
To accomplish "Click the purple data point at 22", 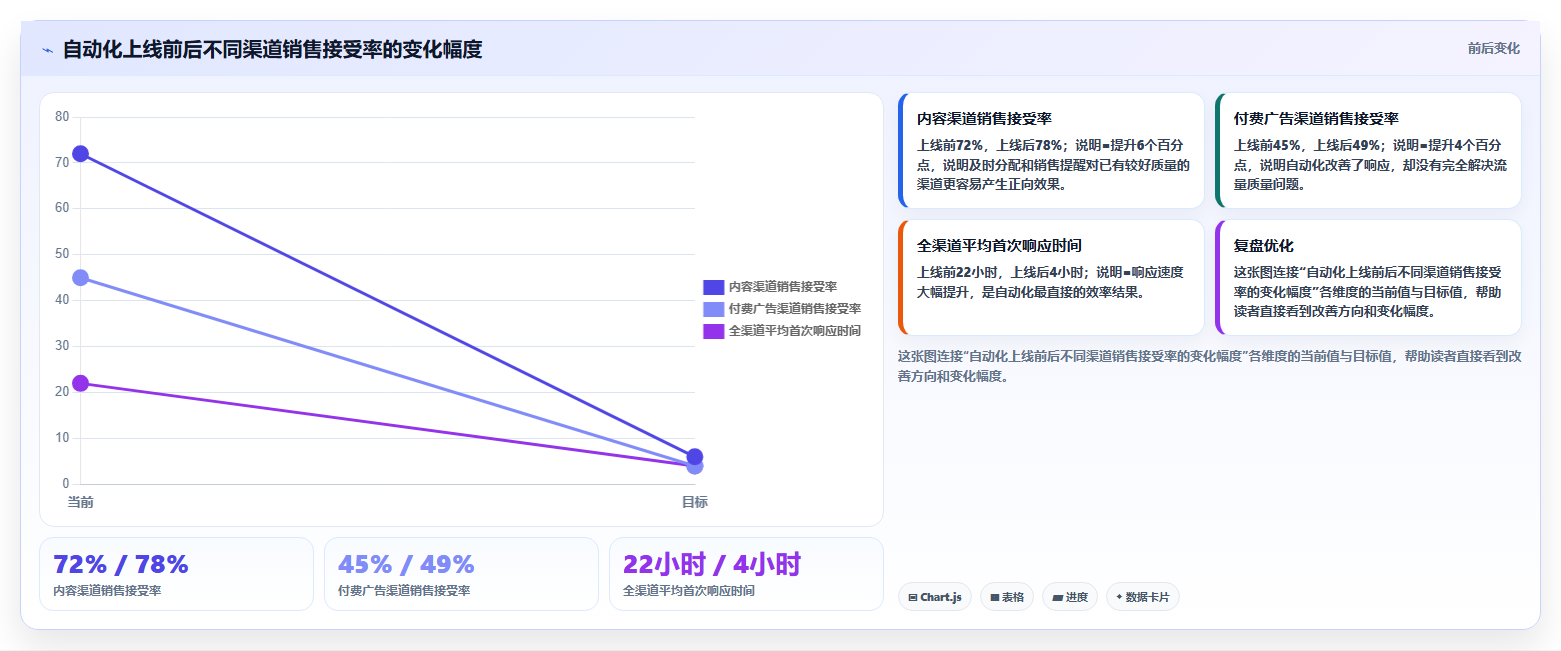I will tap(81, 383).
